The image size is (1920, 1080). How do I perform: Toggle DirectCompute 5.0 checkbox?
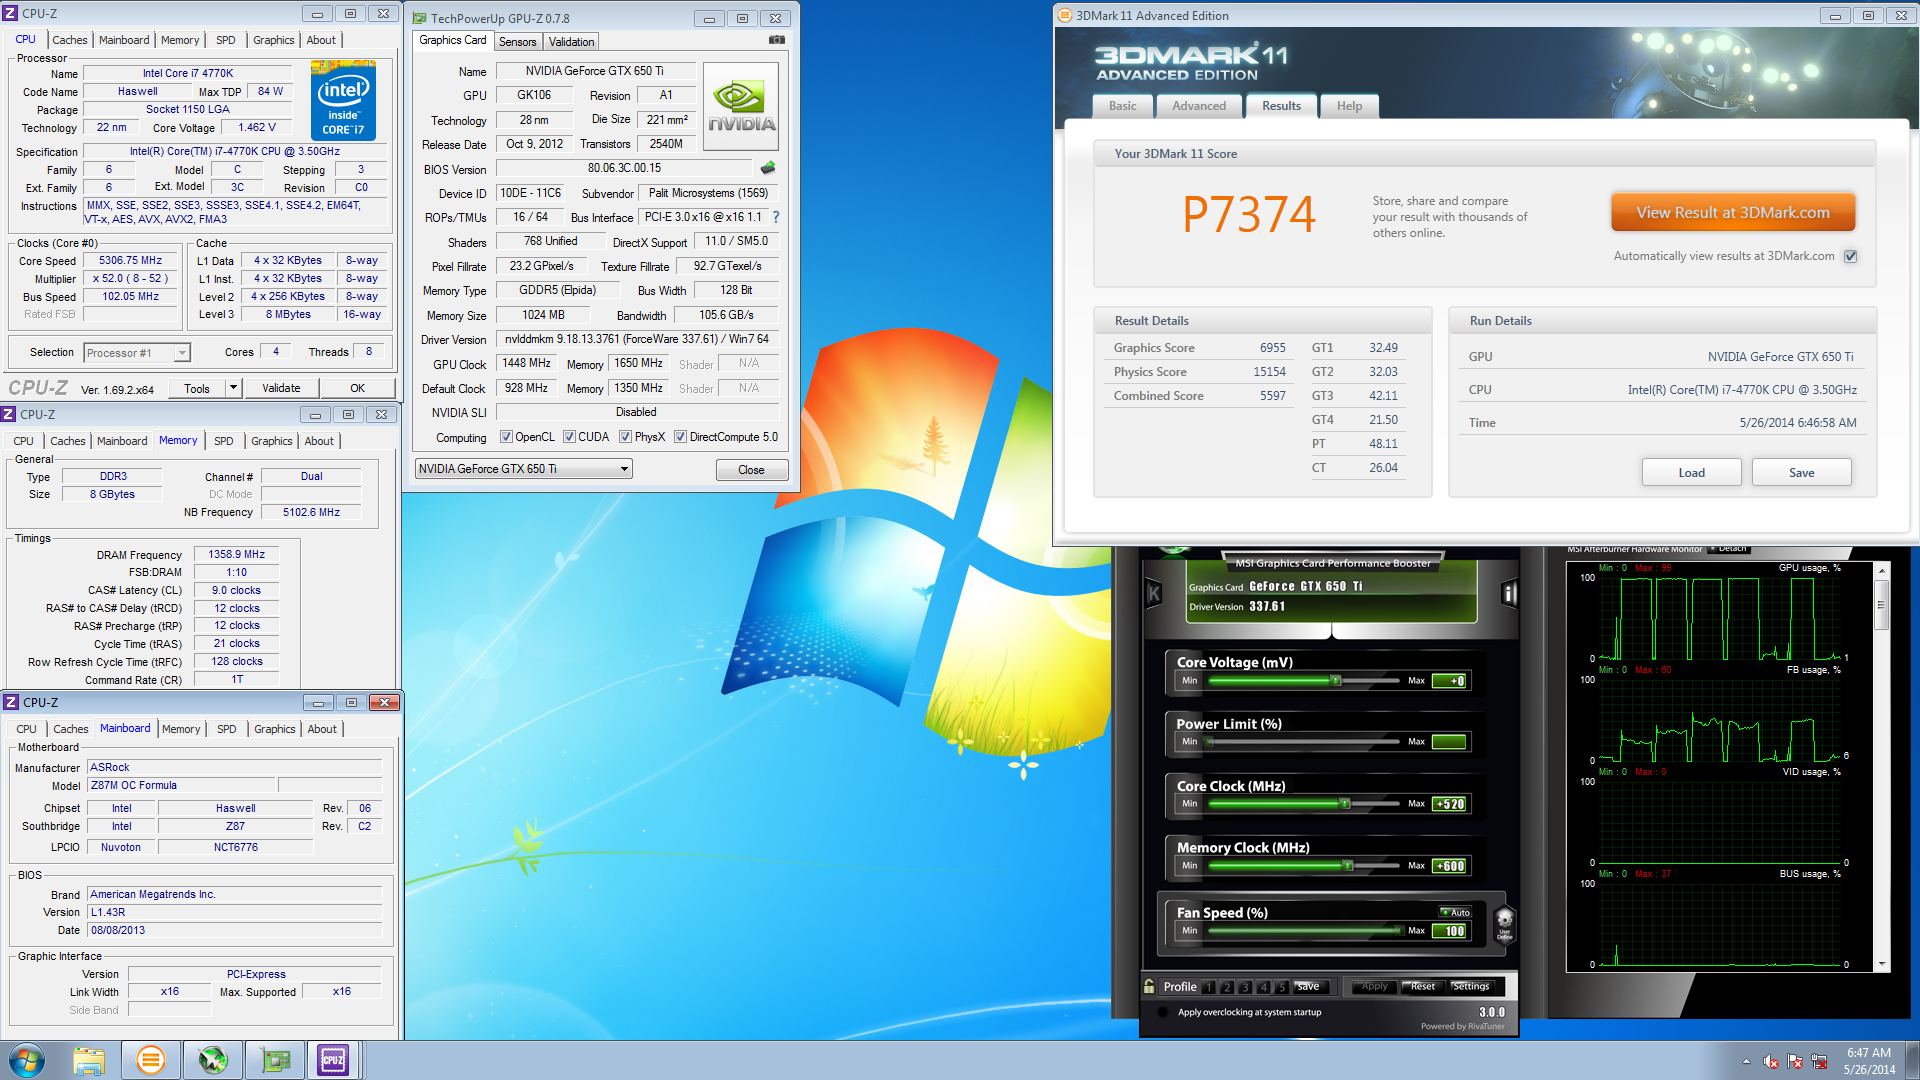click(x=680, y=437)
